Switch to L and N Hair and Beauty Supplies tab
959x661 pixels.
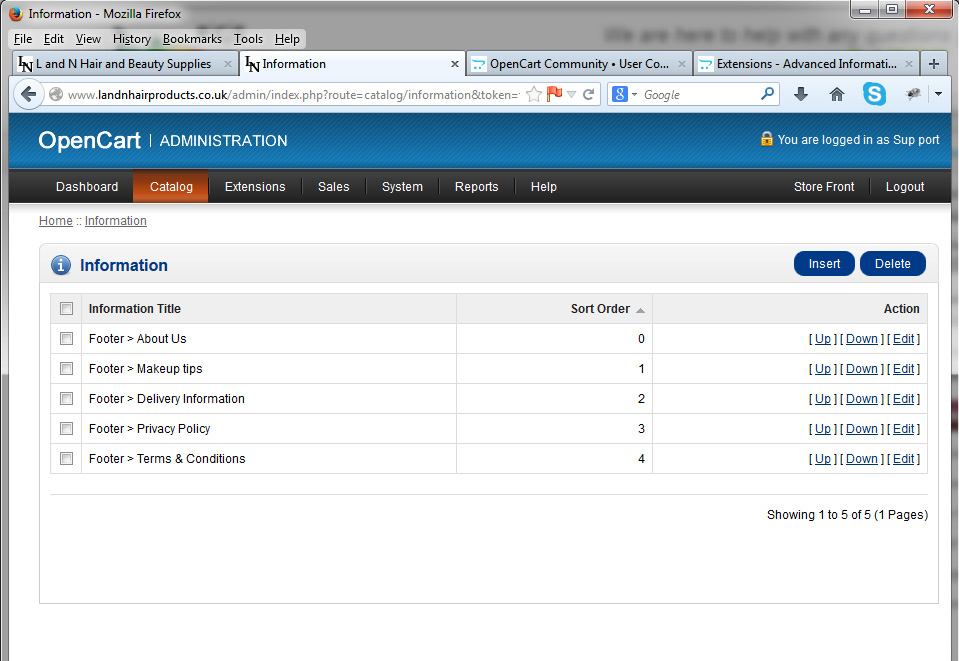click(125, 64)
